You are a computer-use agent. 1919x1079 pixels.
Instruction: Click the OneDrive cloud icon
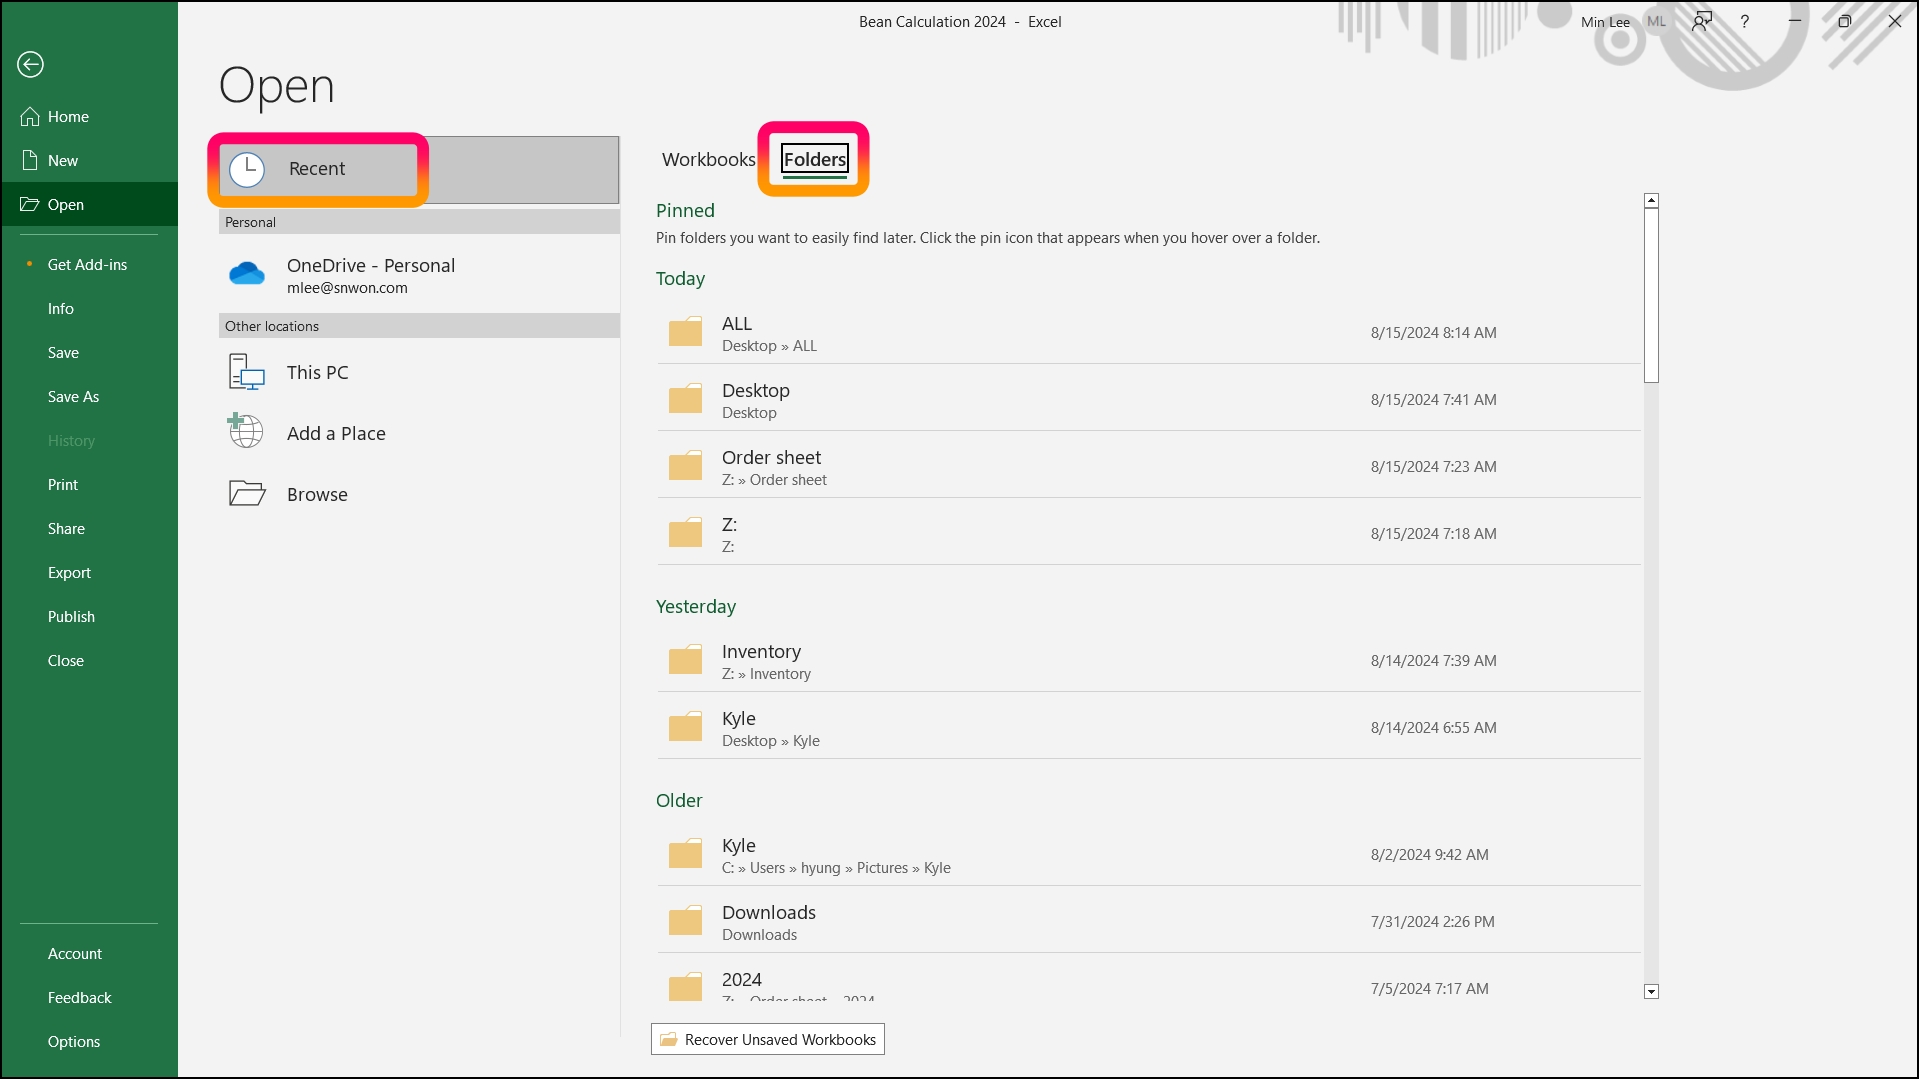pos(247,274)
